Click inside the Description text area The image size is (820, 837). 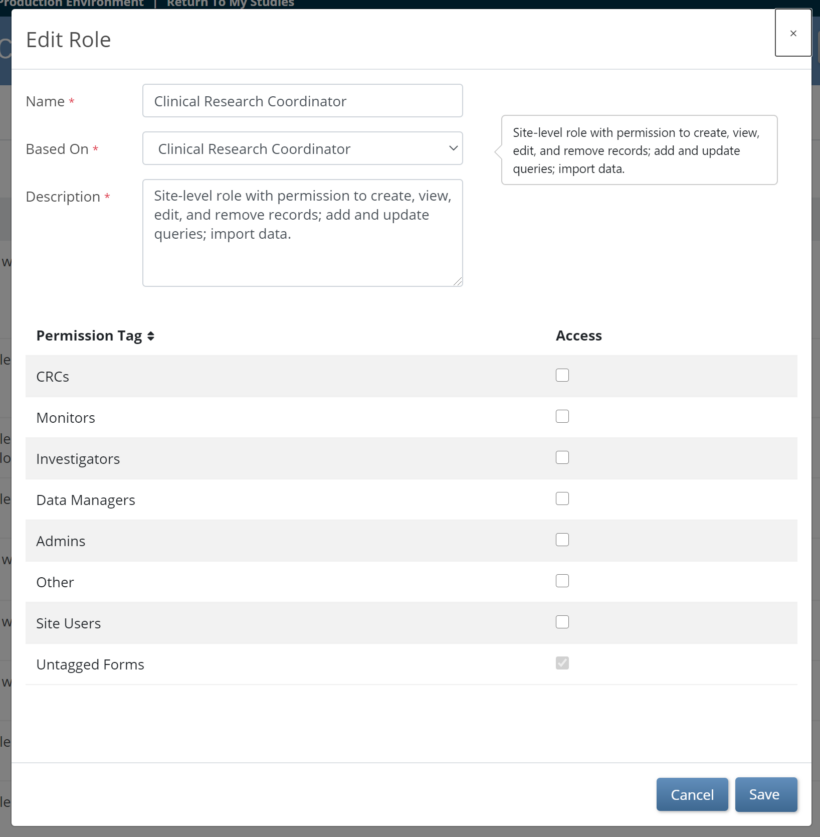click(x=302, y=230)
